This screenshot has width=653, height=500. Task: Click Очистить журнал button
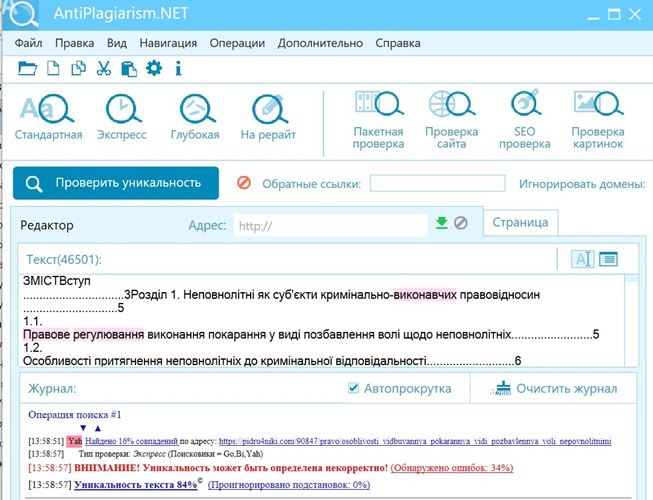[554, 388]
